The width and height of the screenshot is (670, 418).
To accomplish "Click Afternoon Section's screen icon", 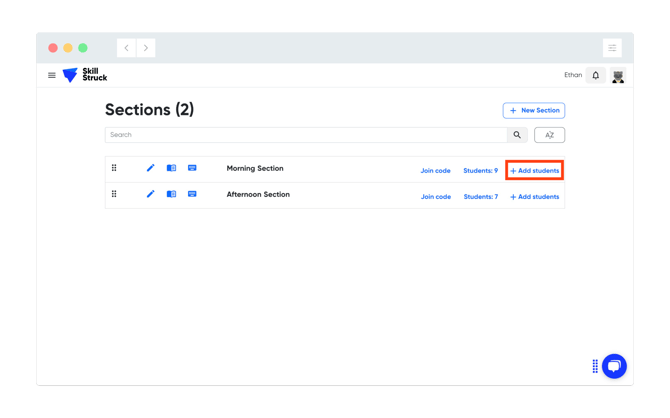I will (x=192, y=194).
